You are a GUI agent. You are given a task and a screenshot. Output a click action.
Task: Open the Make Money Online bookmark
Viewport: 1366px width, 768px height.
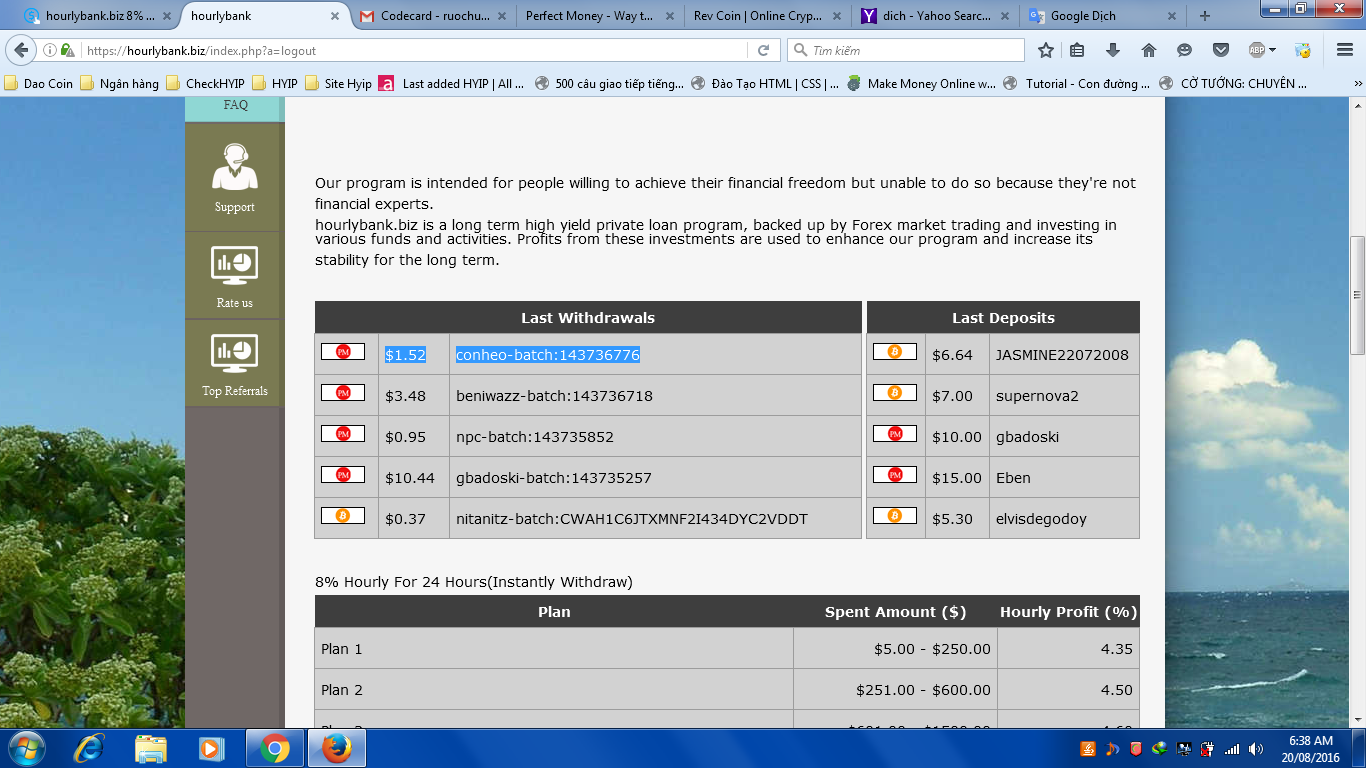coord(922,84)
